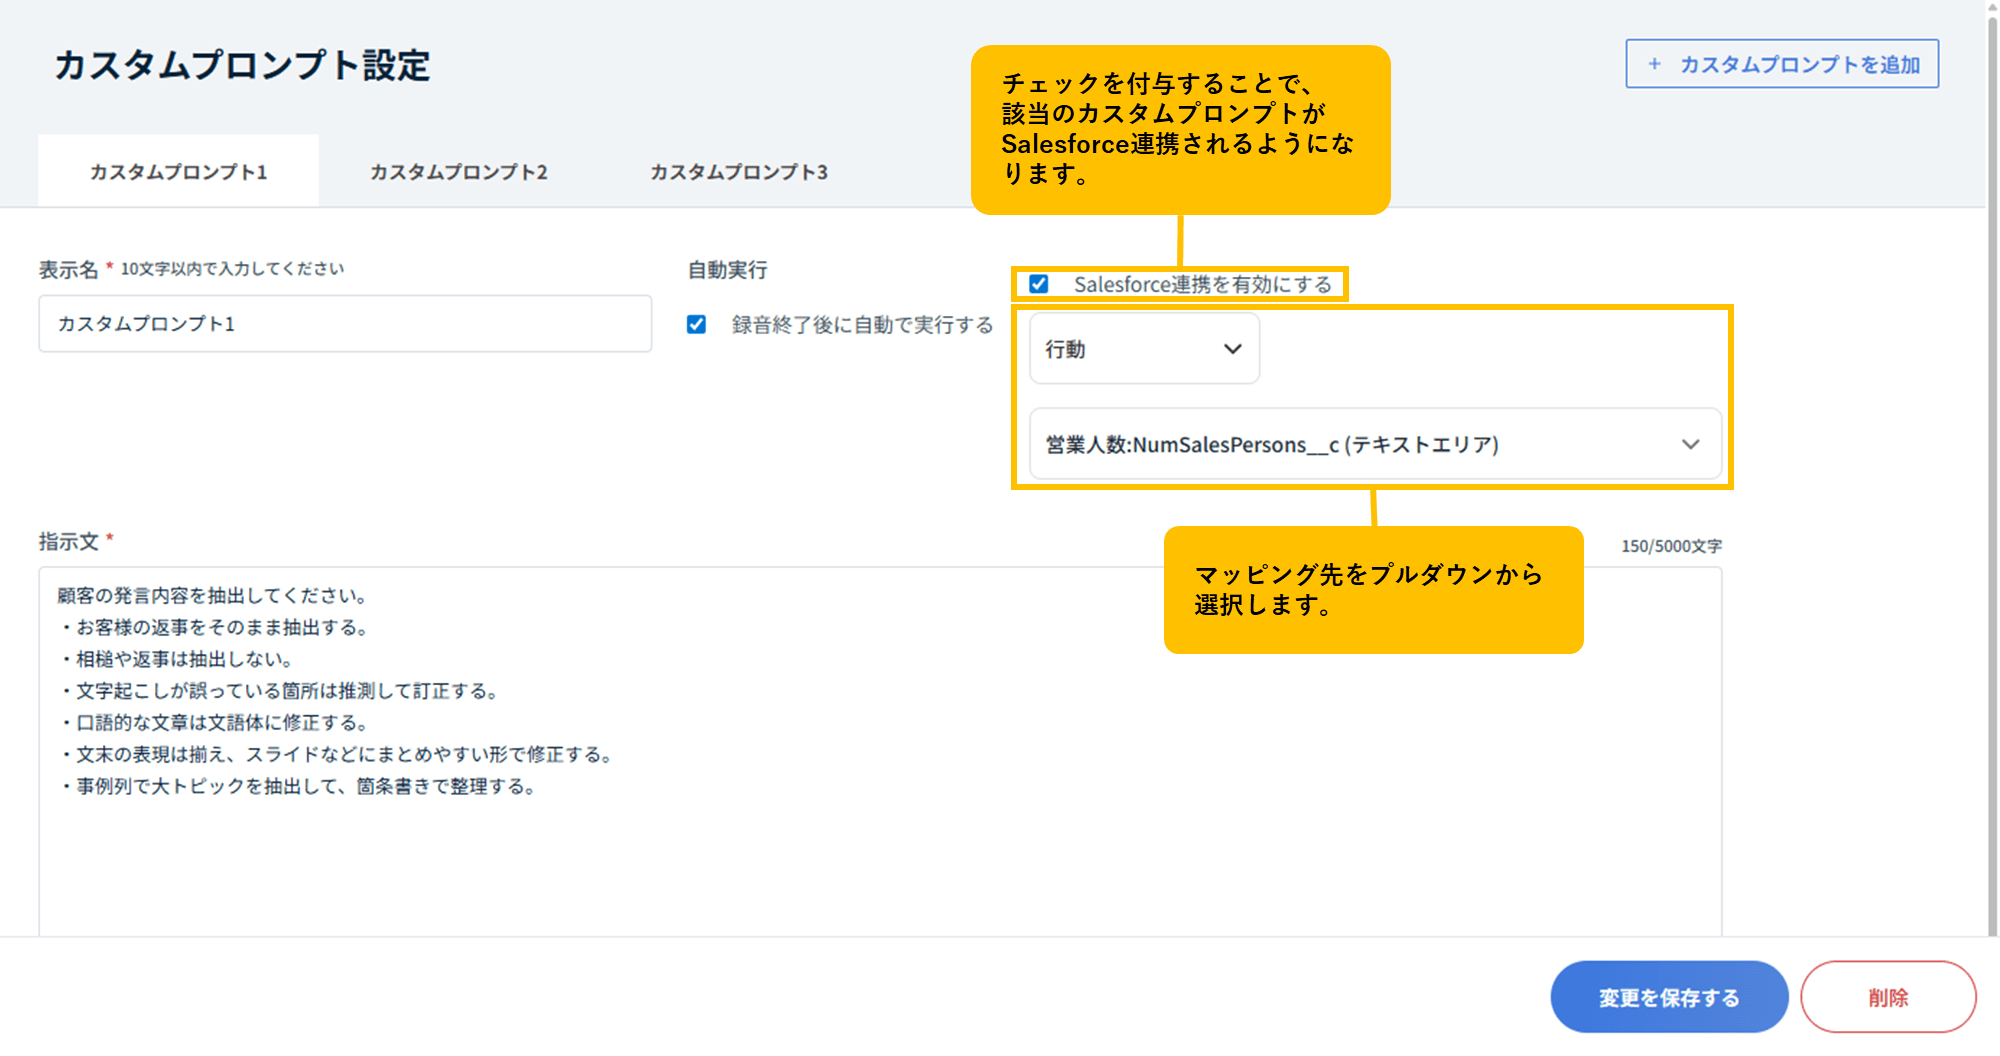Click the カスタムプロンプトを追加 button
This screenshot has height=1056, width=2000.
tap(1782, 64)
